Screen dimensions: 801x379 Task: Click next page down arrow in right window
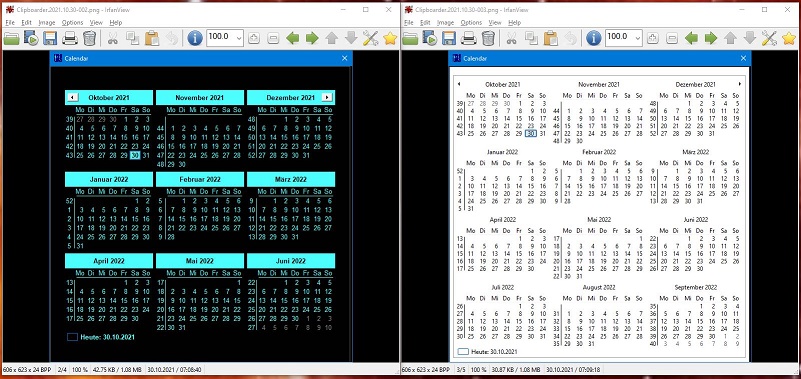tap(750, 38)
